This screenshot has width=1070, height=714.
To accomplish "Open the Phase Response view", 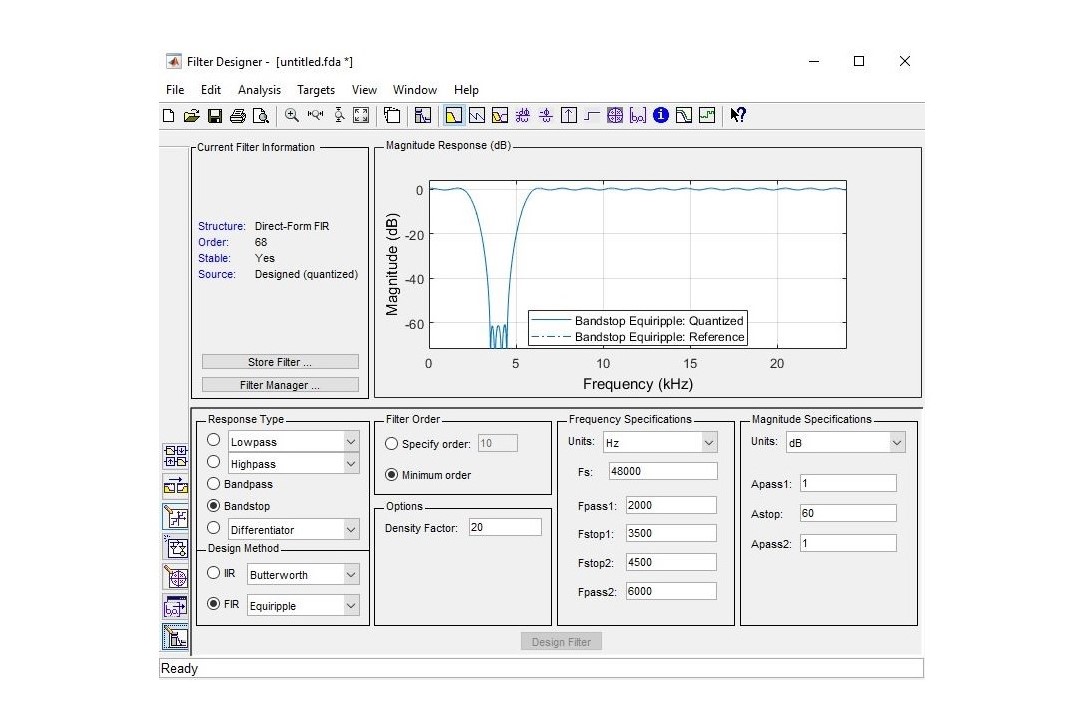I will [x=477, y=115].
